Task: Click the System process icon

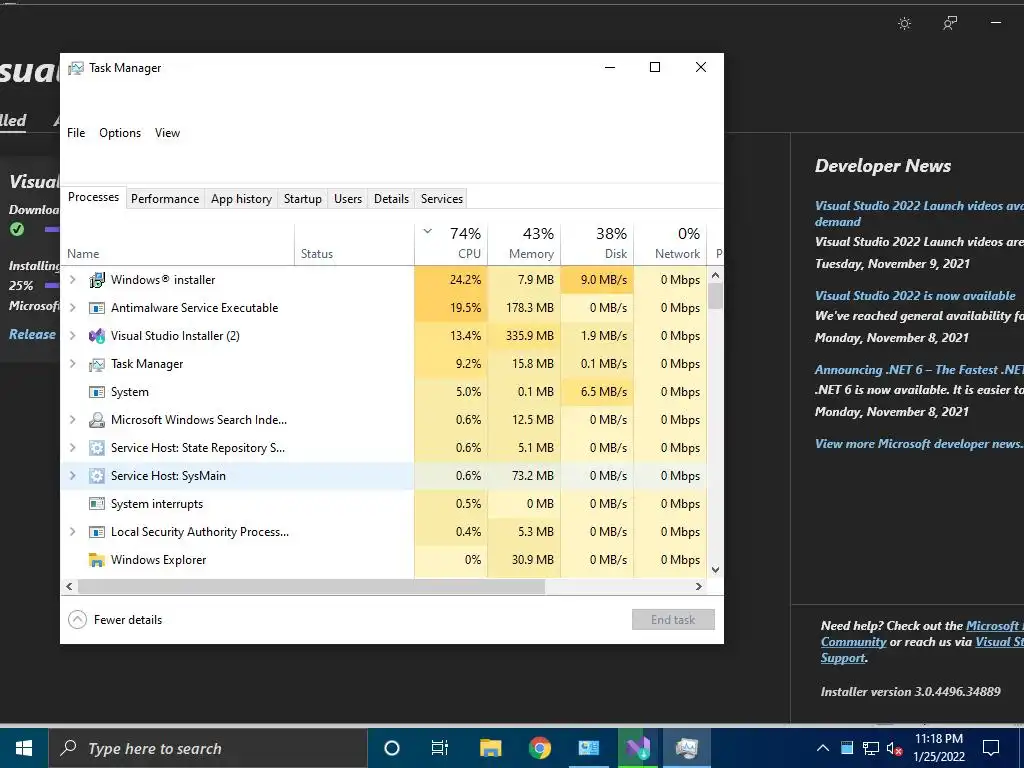Action: [x=97, y=392]
